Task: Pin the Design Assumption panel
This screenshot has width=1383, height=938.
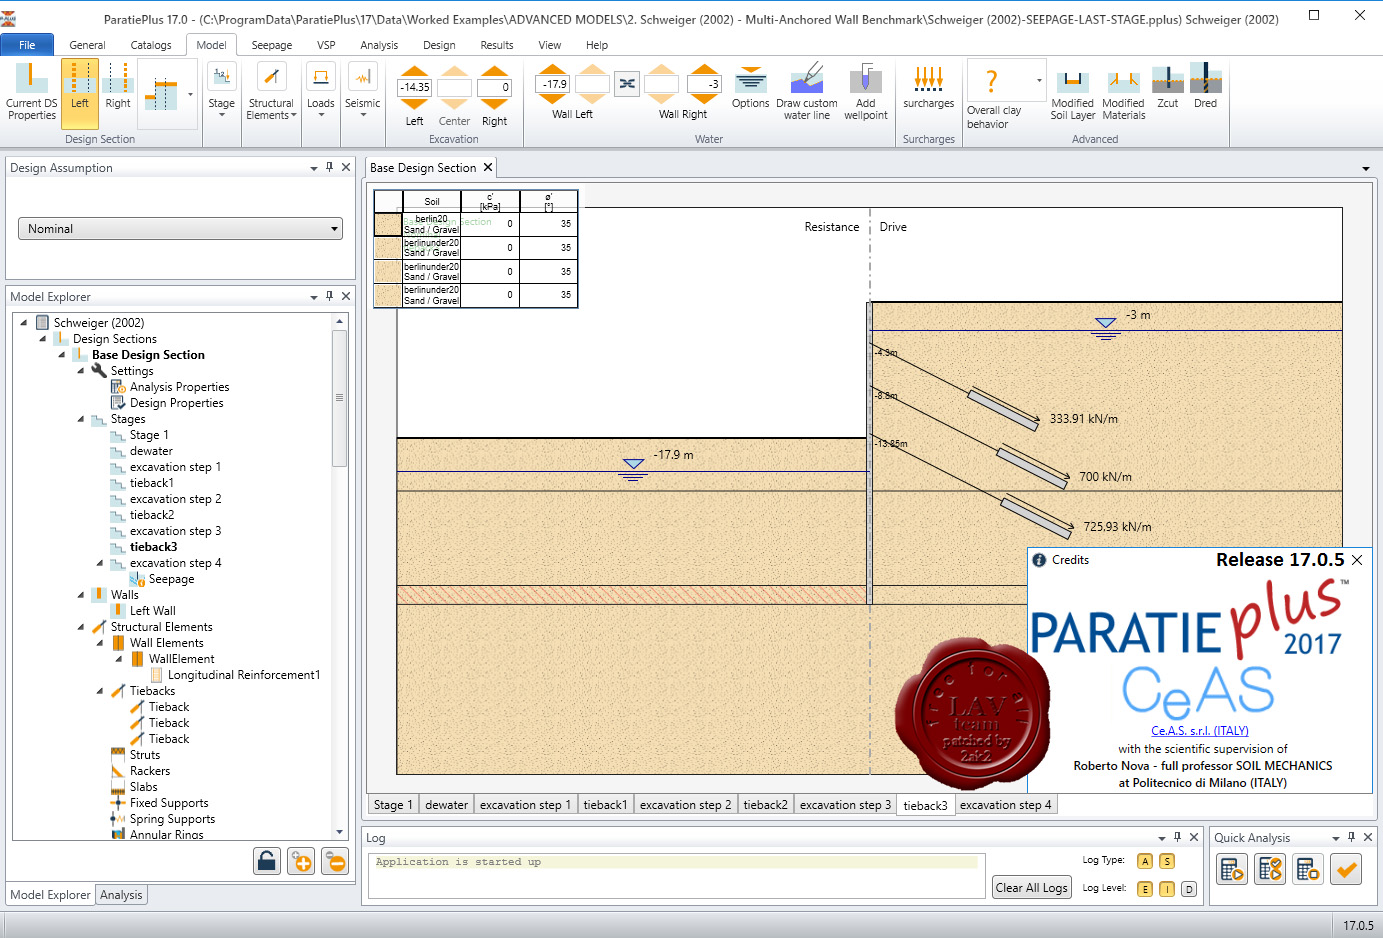Action: coord(329,167)
